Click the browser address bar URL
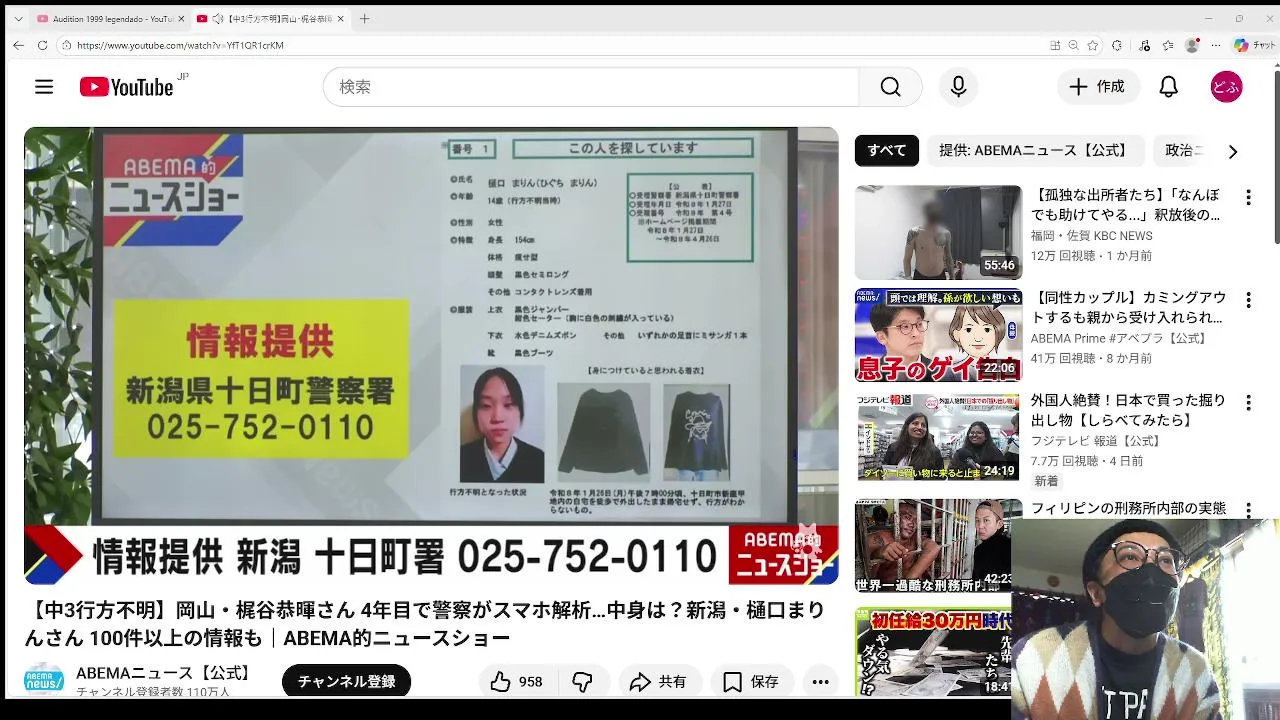This screenshot has width=1280, height=720. tap(180, 45)
